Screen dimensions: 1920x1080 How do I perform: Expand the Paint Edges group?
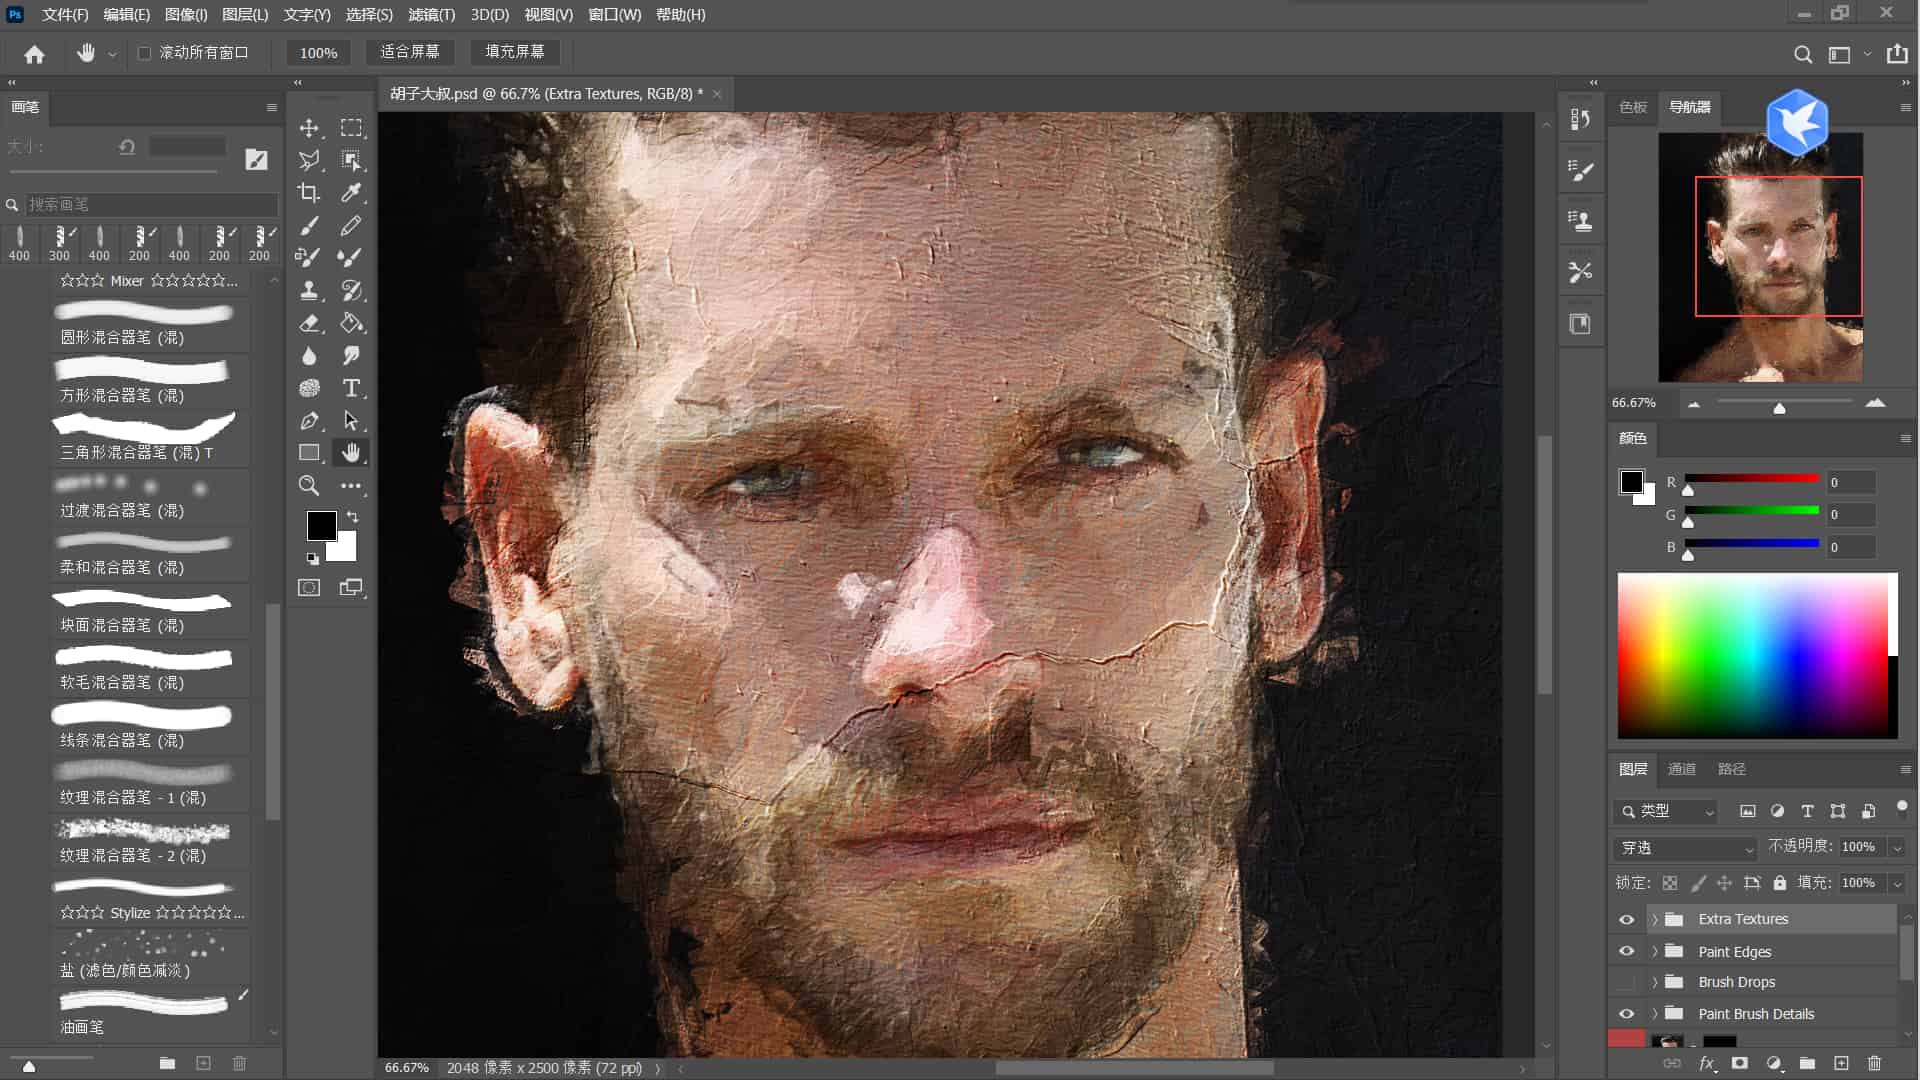tap(1655, 951)
